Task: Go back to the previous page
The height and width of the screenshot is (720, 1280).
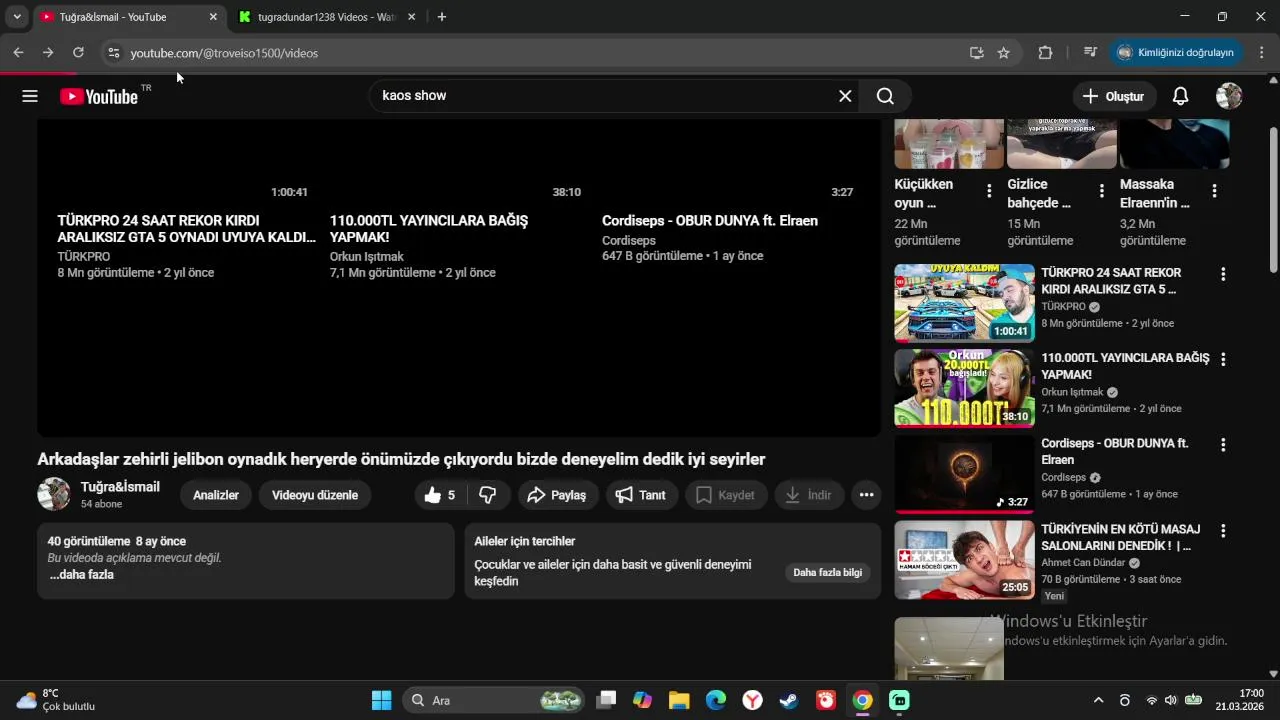Action: [18, 53]
